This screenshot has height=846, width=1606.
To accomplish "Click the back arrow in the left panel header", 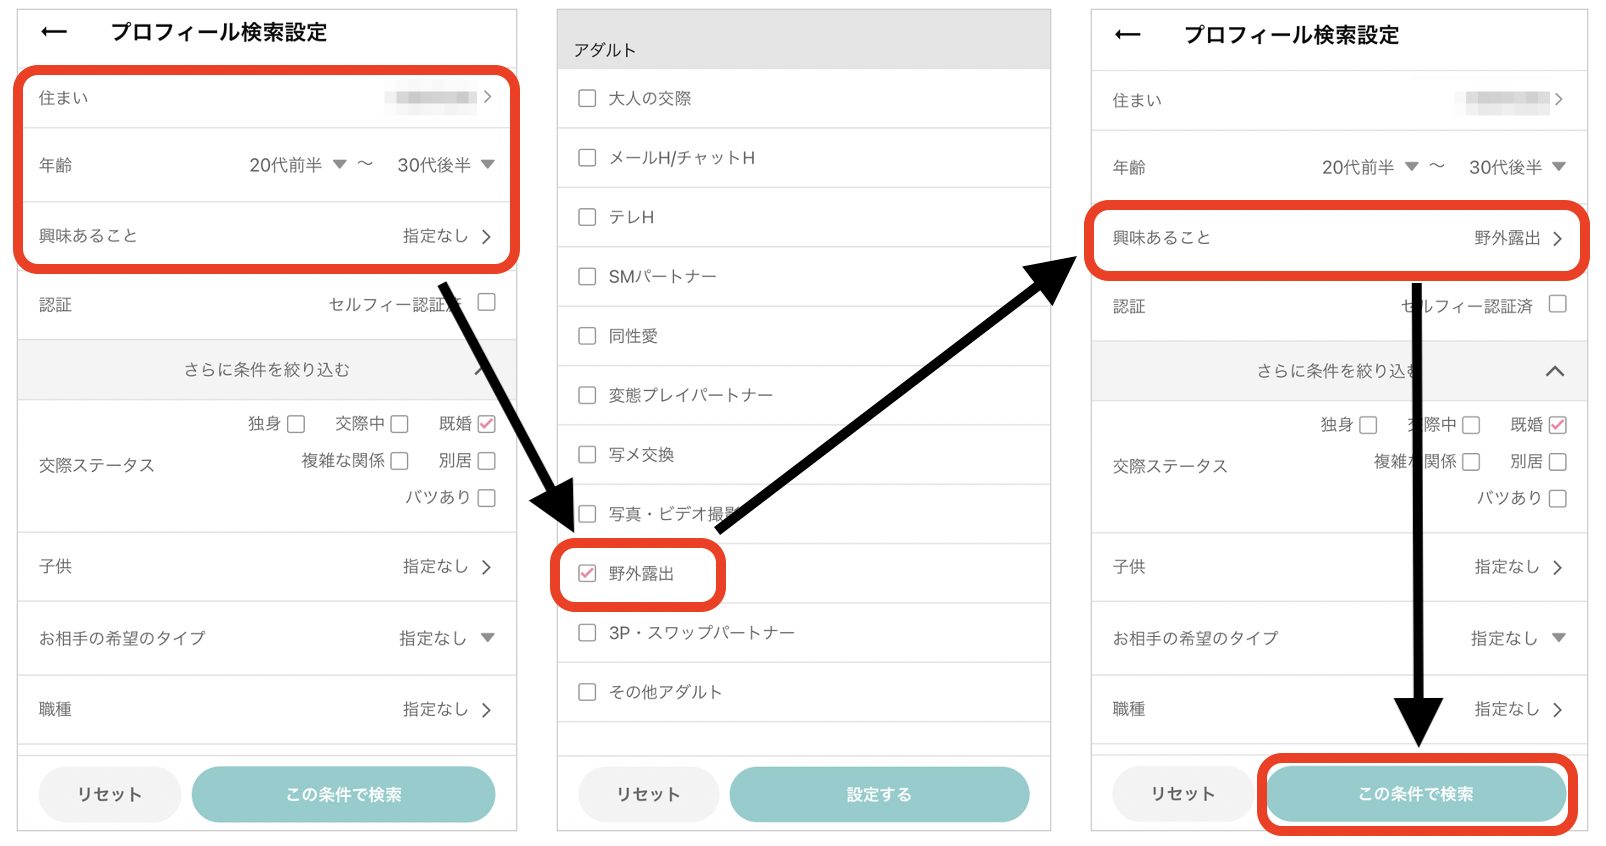I will (54, 32).
